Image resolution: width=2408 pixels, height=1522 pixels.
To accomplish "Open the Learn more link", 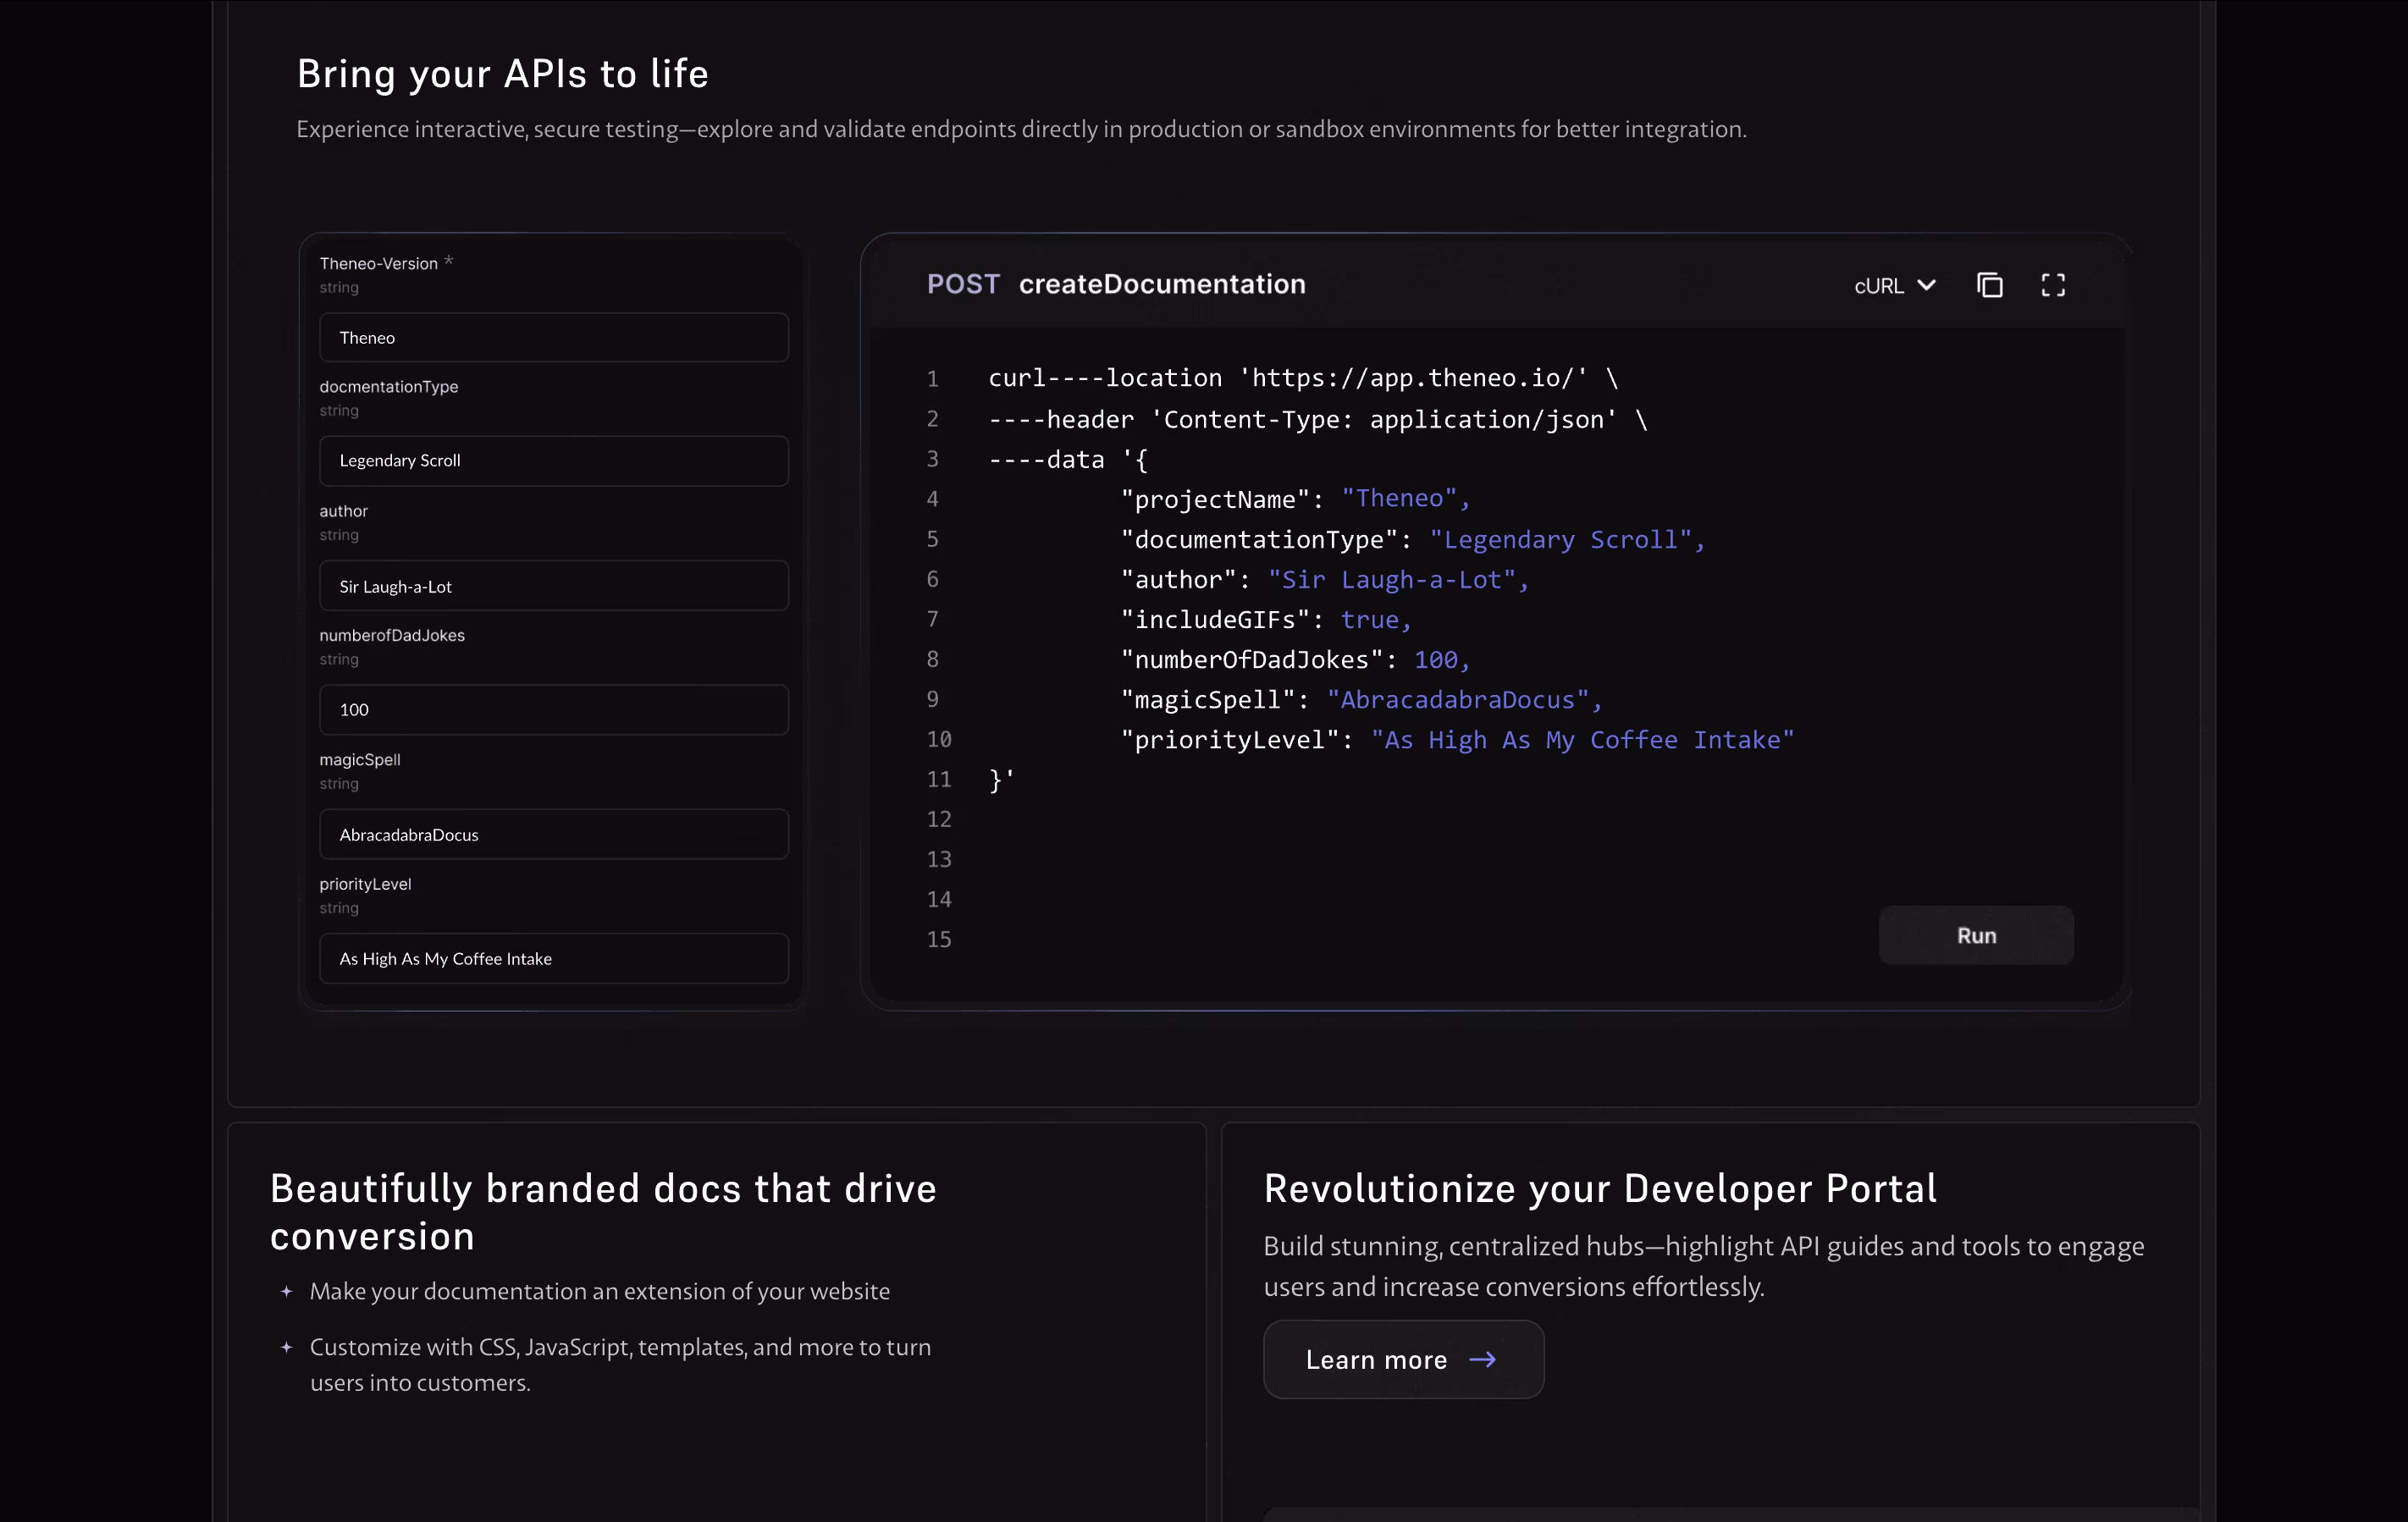I will [x=1403, y=1359].
